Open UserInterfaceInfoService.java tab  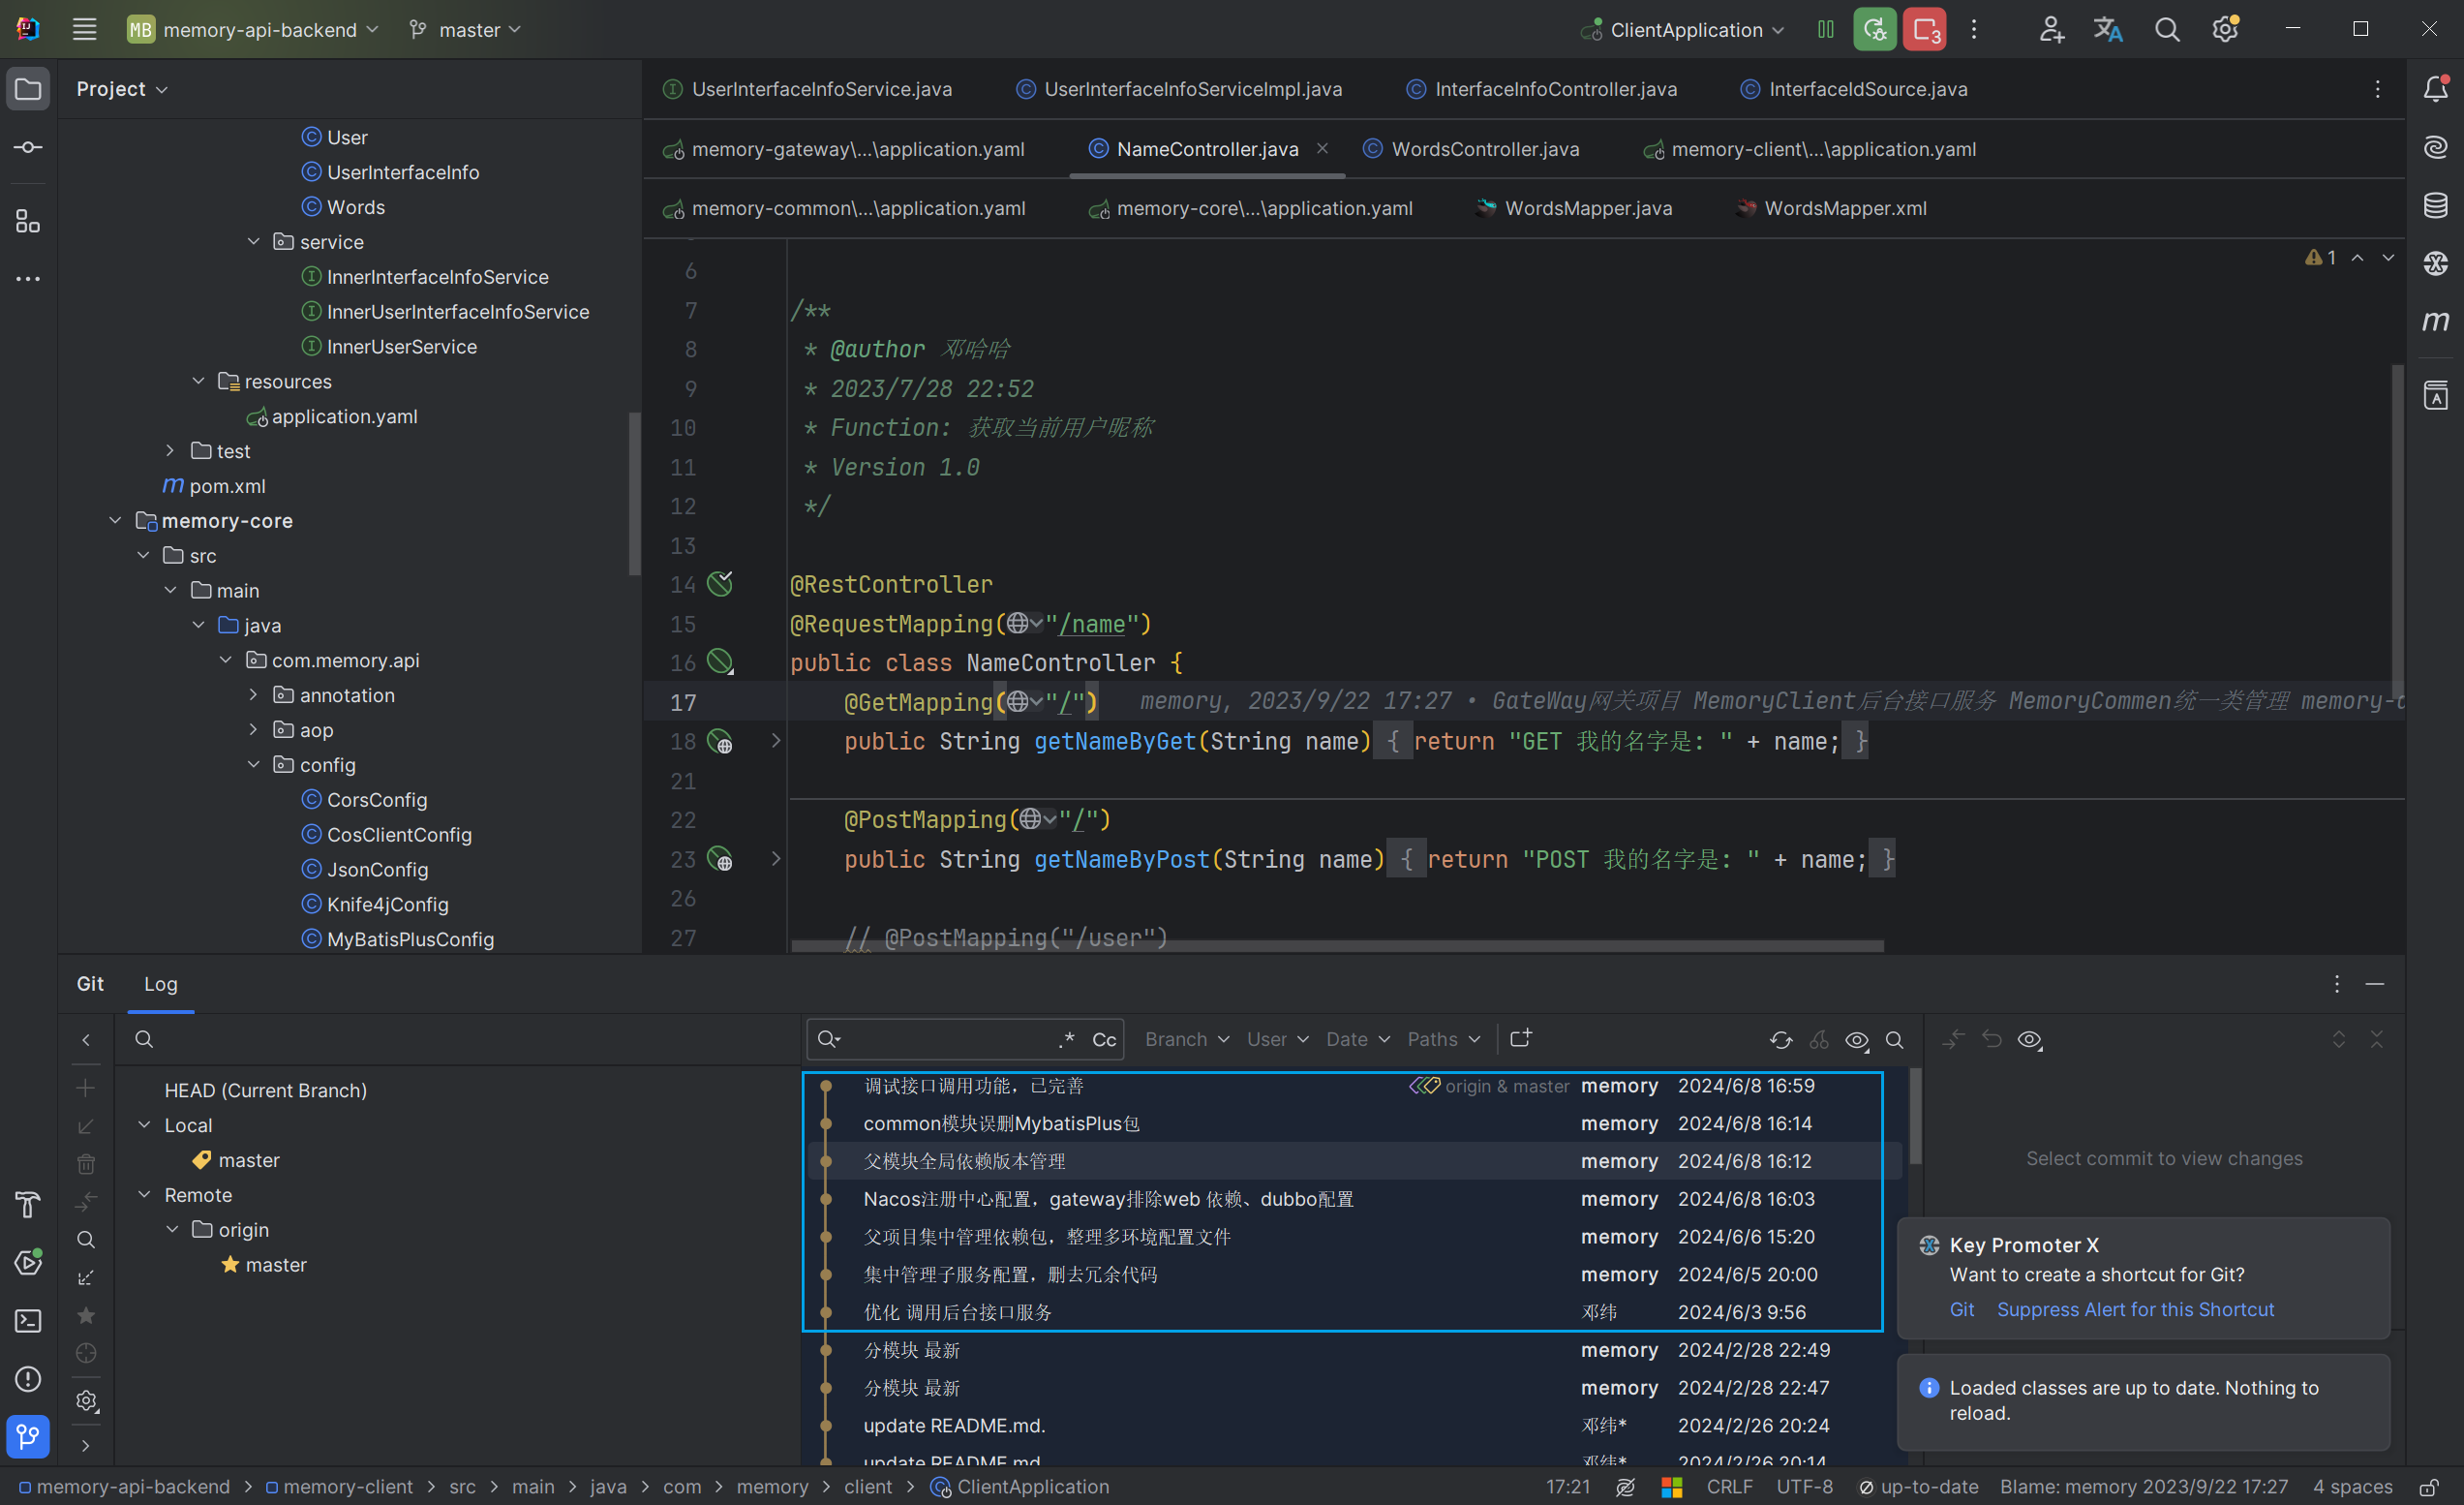(807, 89)
